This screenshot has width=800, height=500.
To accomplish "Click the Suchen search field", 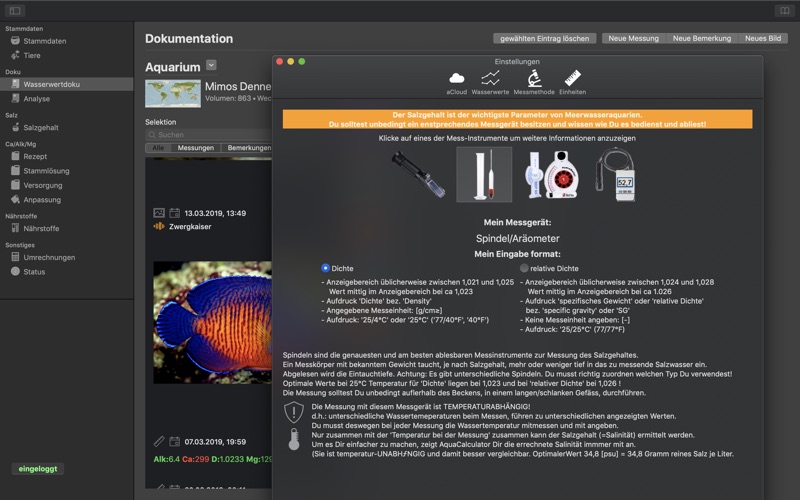I will [208, 135].
